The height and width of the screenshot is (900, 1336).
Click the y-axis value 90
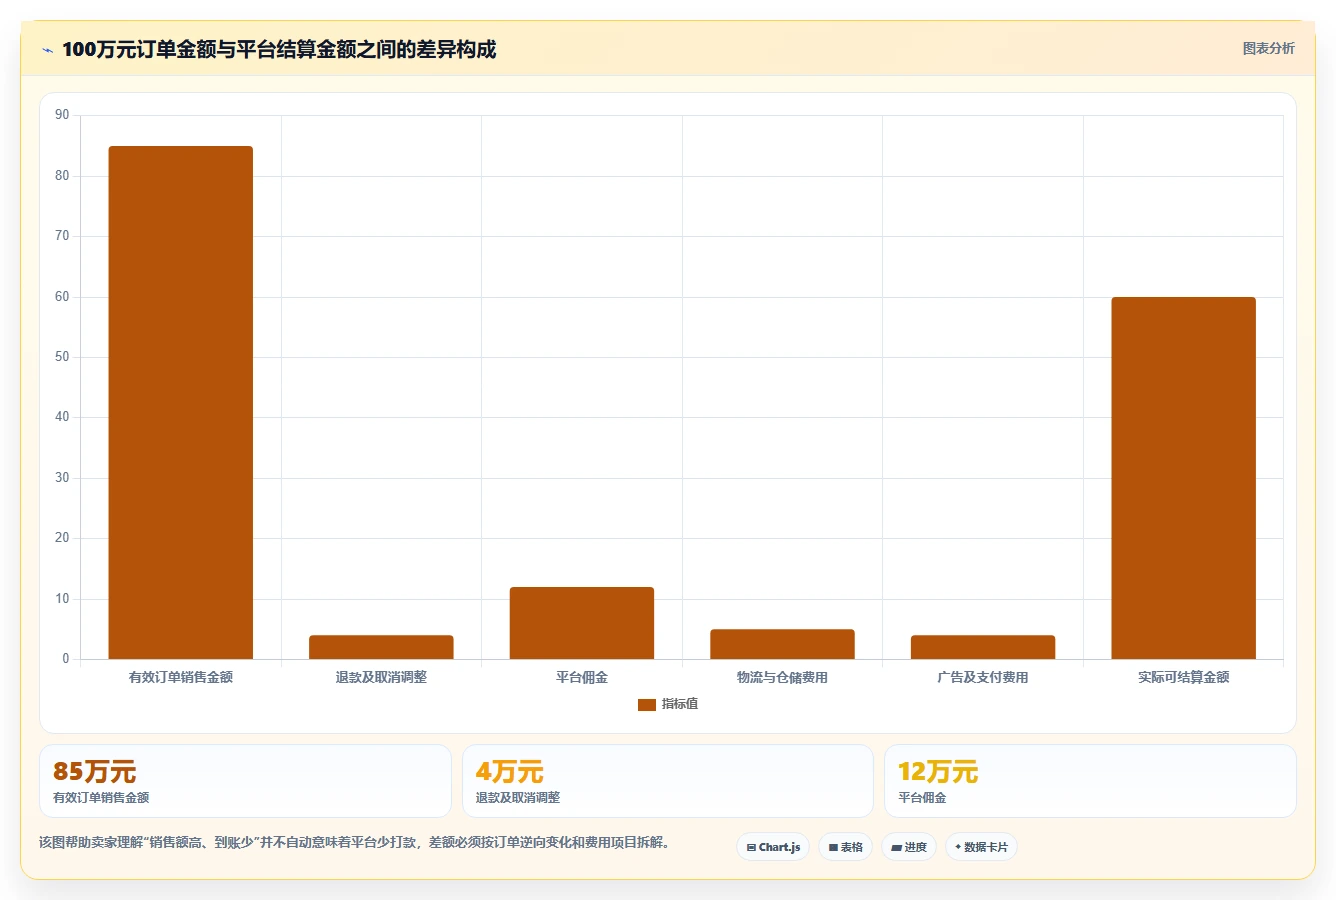(62, 115)
